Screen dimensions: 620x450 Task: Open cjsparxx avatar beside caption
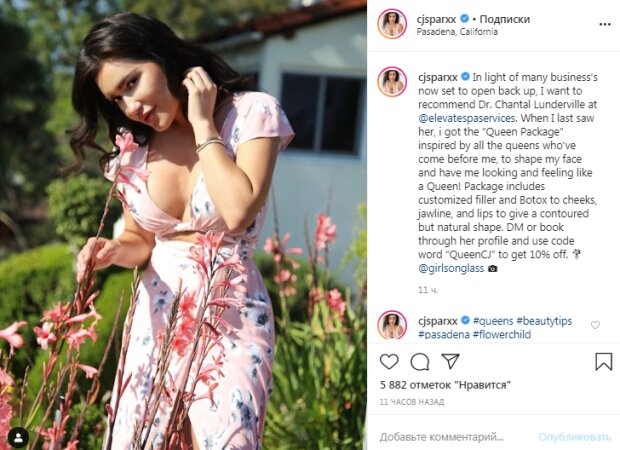pyautogui.click(x=392, y=82)
